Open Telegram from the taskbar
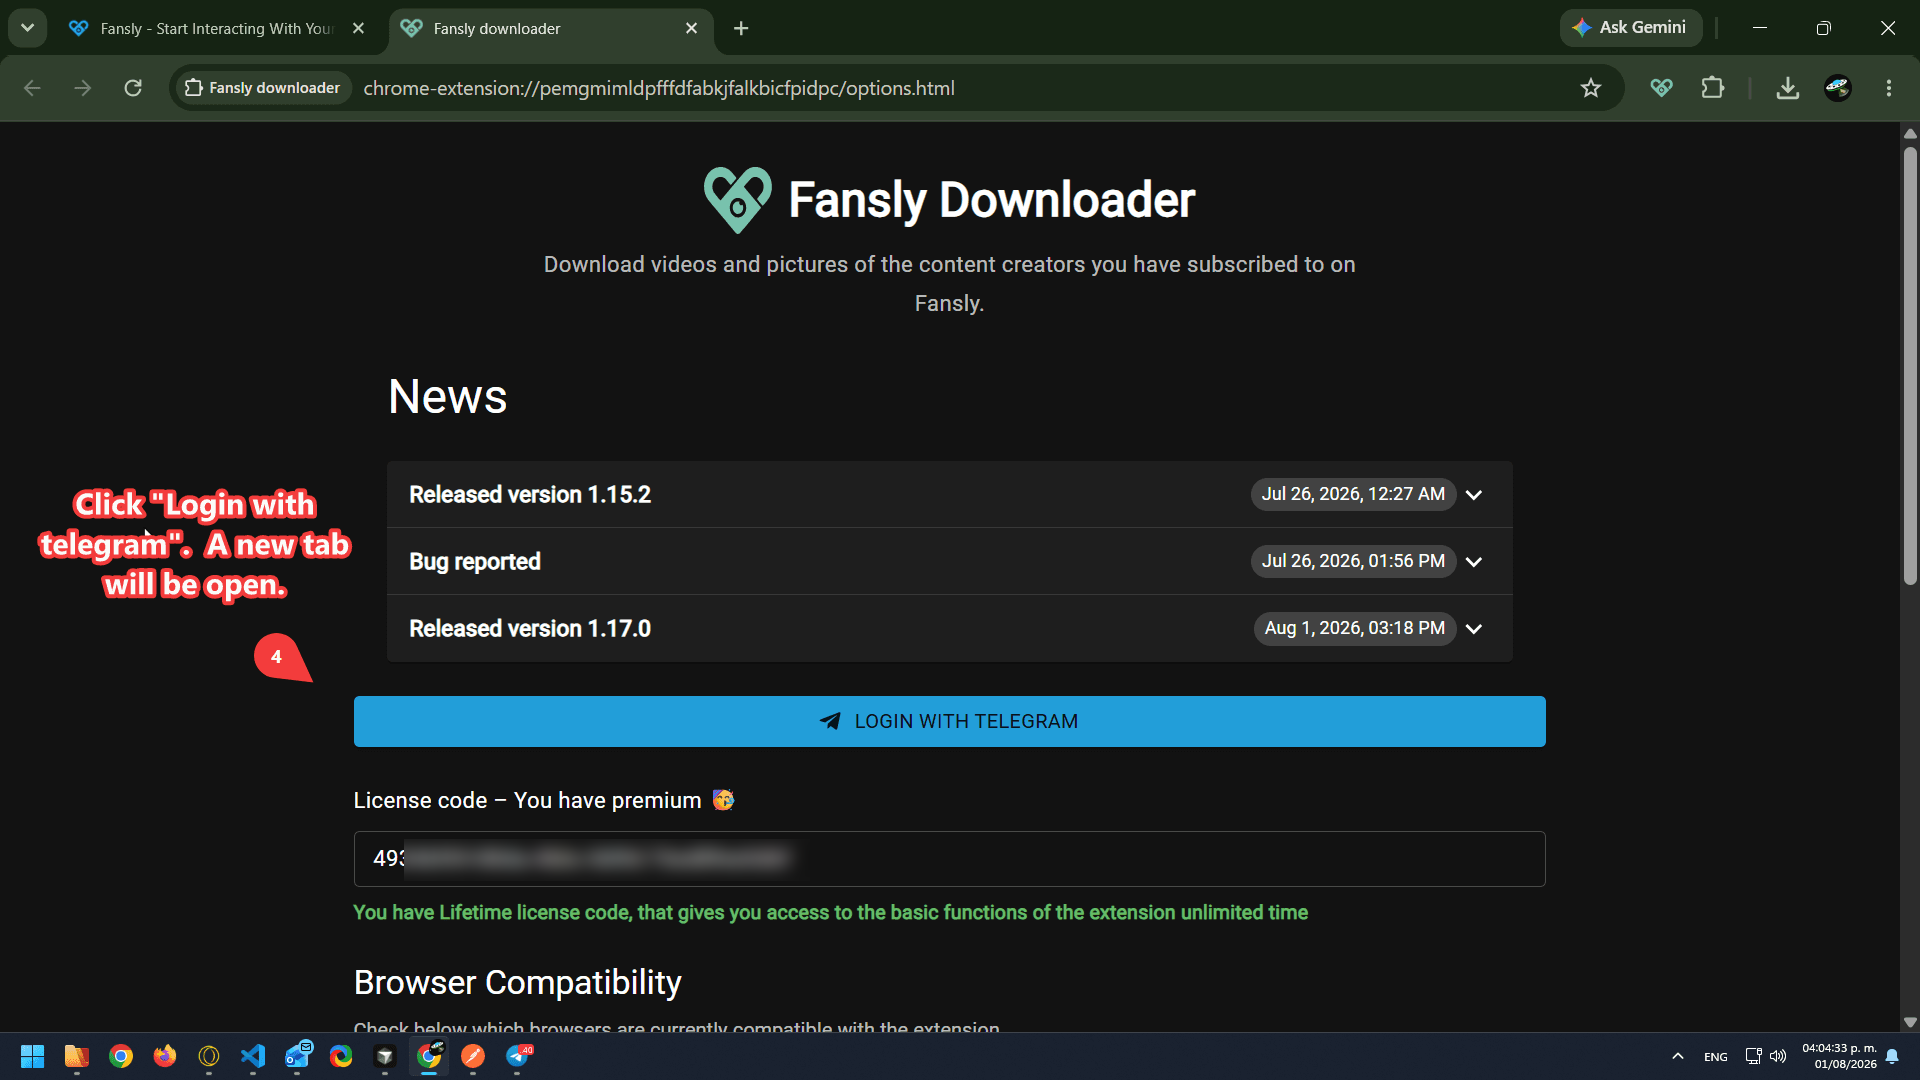Screen dimensions: 1920x1080 (518, 1056)
